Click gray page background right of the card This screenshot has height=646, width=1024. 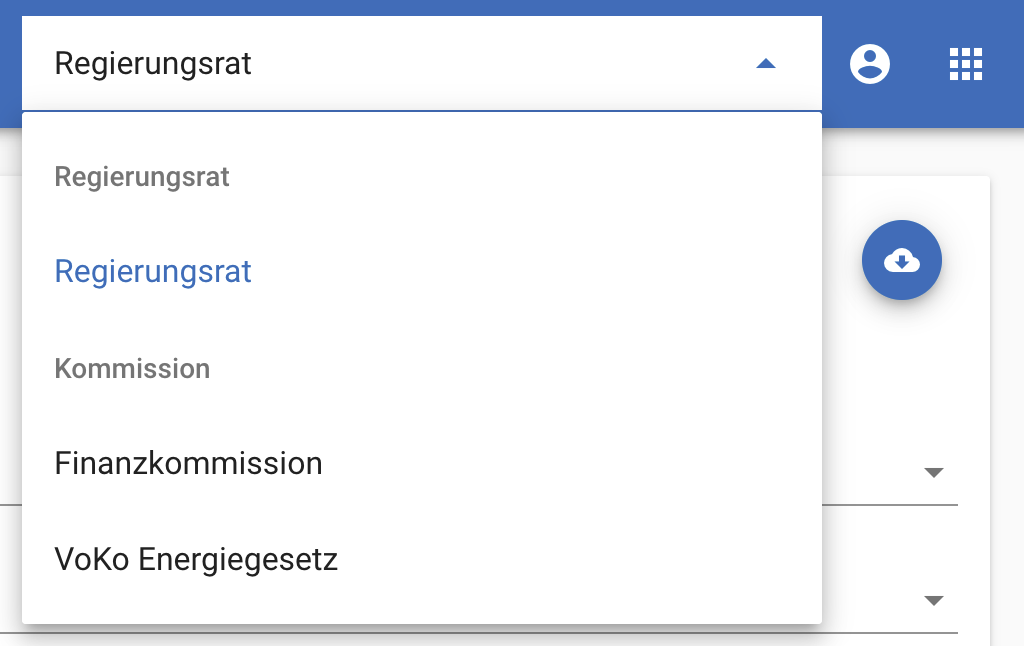click(1007, 400)
